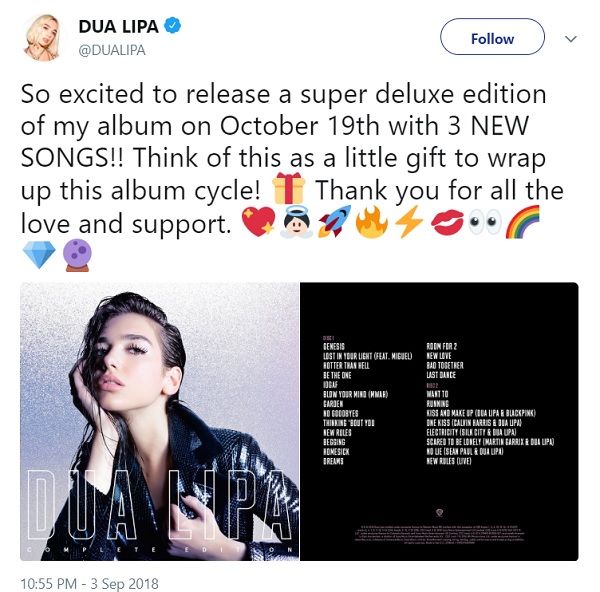Click the blue verified badge icon
600x592 pixels.
tap(173, 26)
